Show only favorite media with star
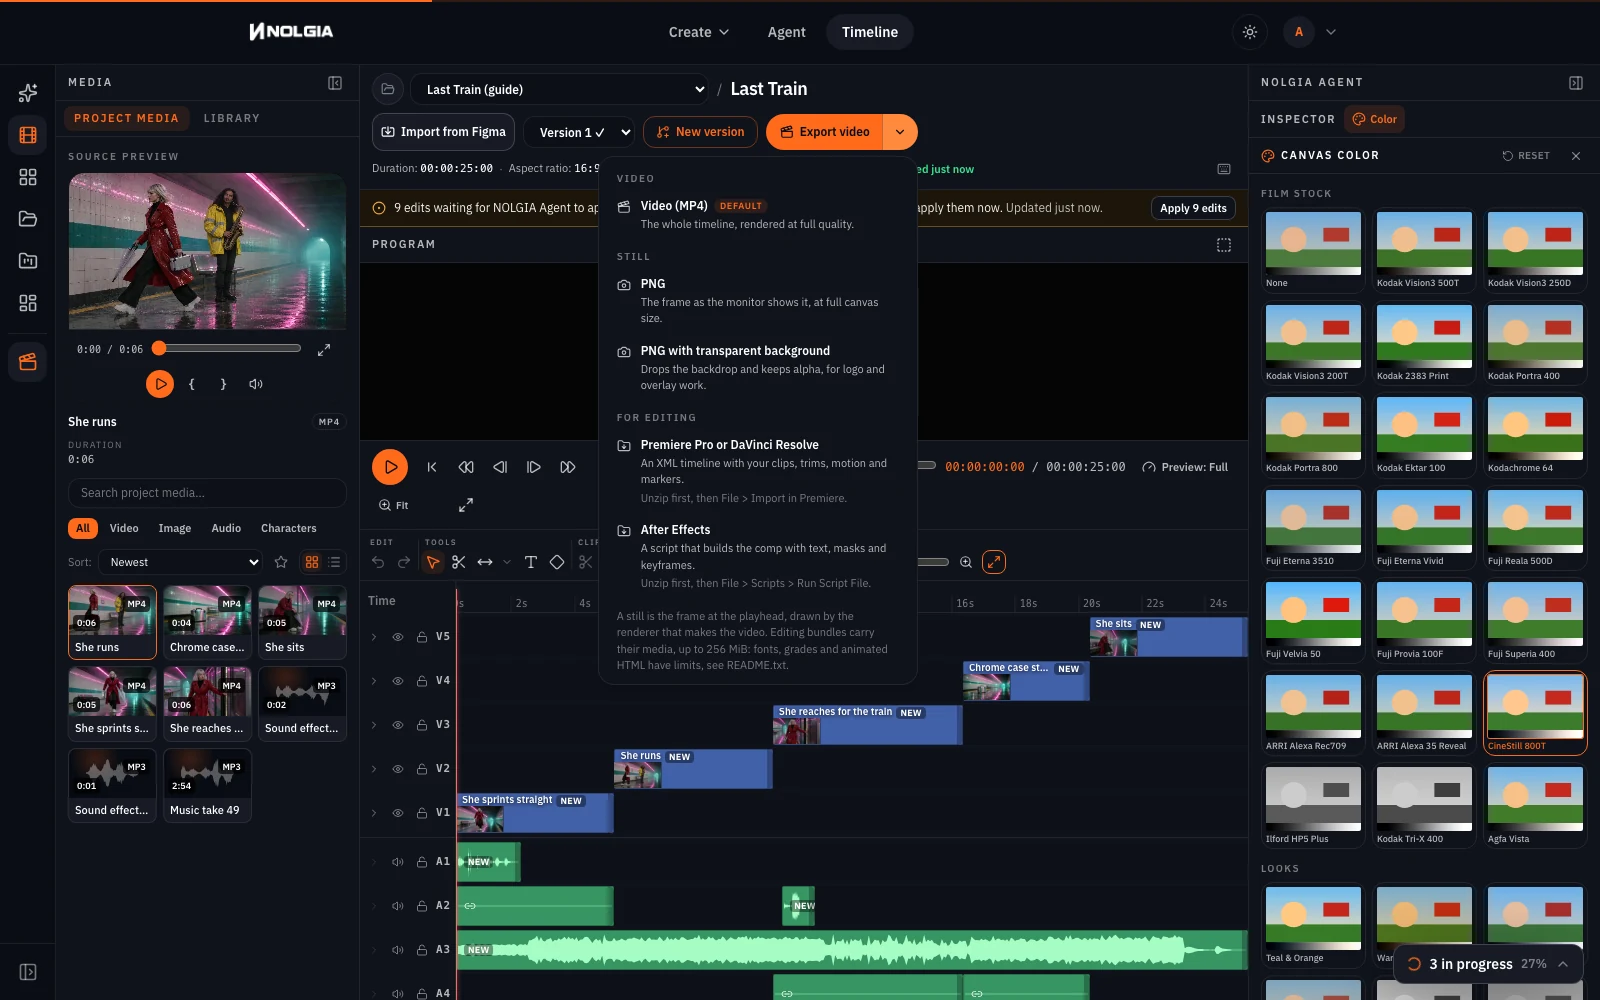The image size is (1600, 1000). pos(281,562)
